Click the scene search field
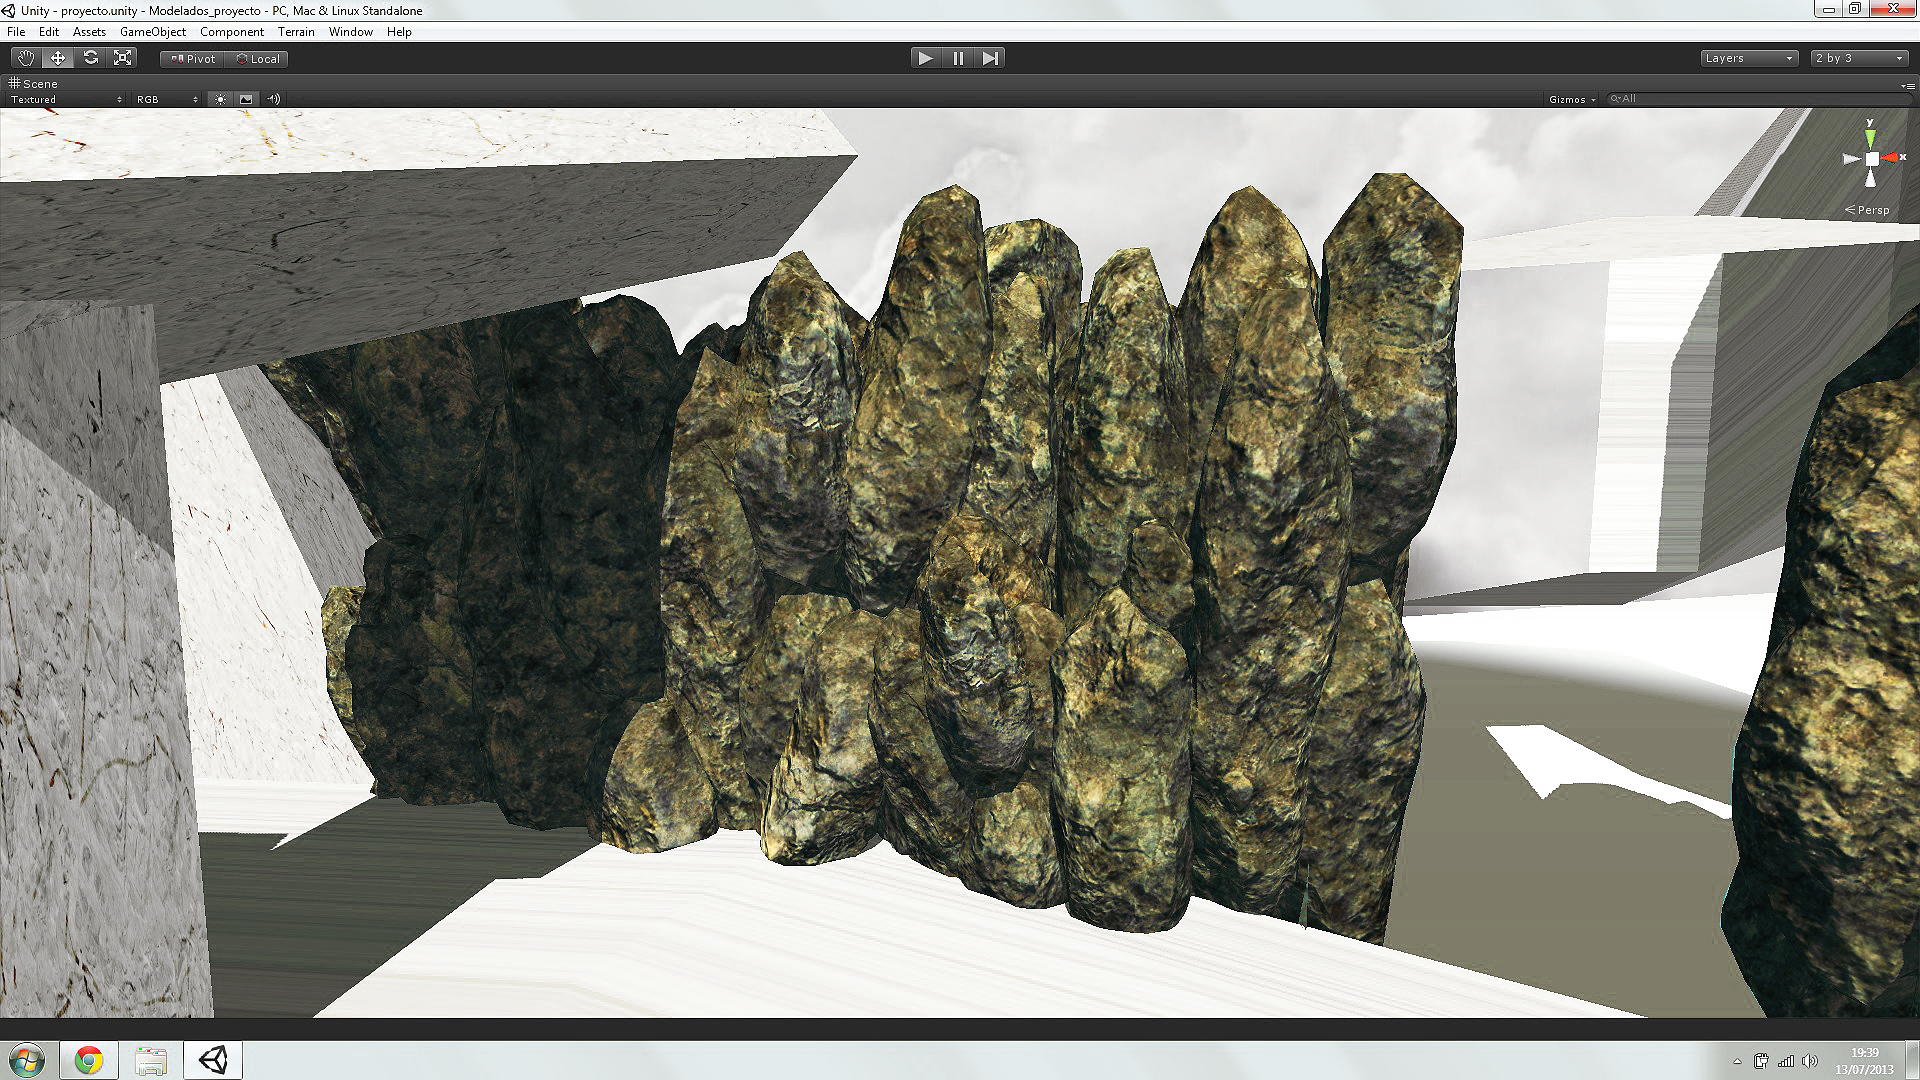Image resolution: width=1920 pixels, height=1080 pixels. (x=1760, y=99)
